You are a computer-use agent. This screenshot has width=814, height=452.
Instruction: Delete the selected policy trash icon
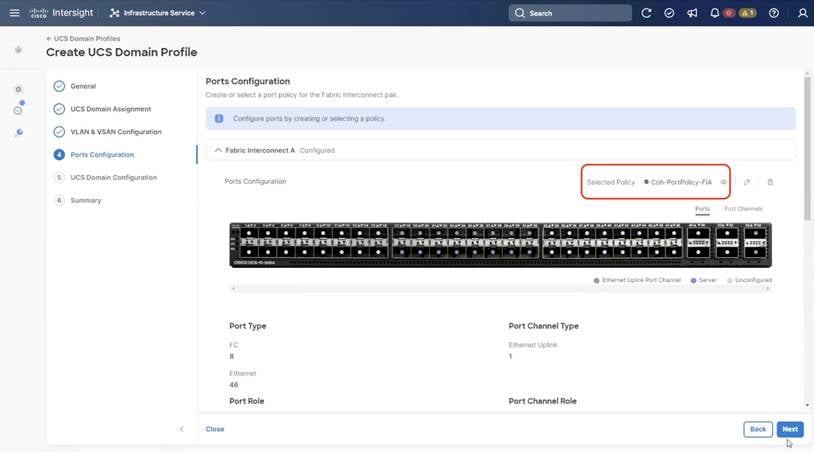coord(770,182)
